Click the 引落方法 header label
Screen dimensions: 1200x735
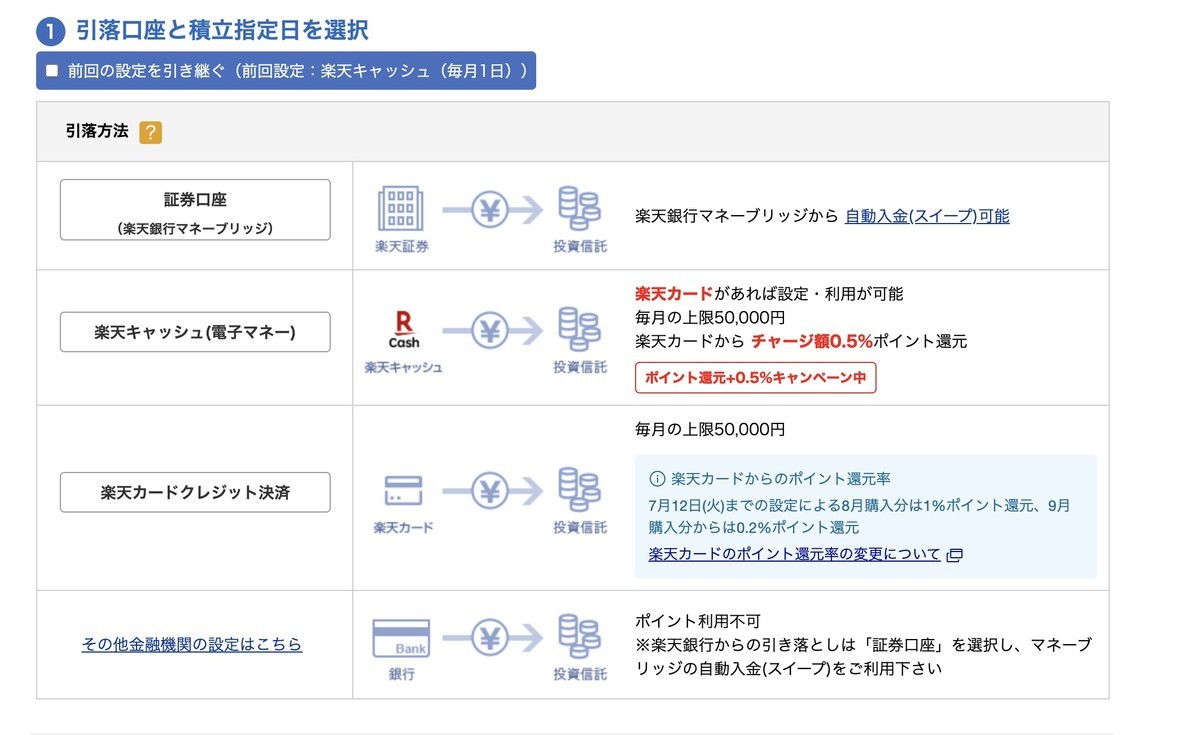point(97,131)
